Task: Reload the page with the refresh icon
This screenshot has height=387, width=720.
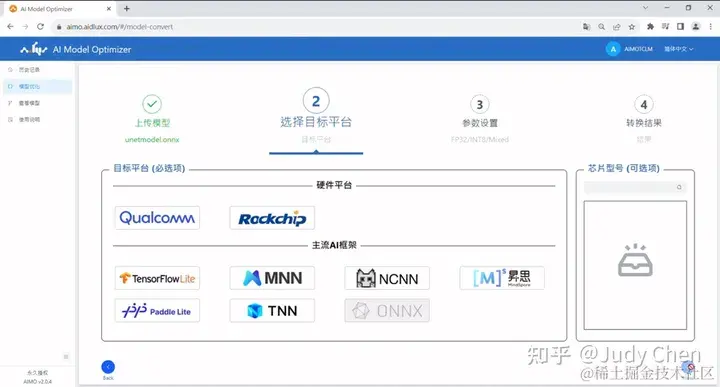Action: (40, 27)
